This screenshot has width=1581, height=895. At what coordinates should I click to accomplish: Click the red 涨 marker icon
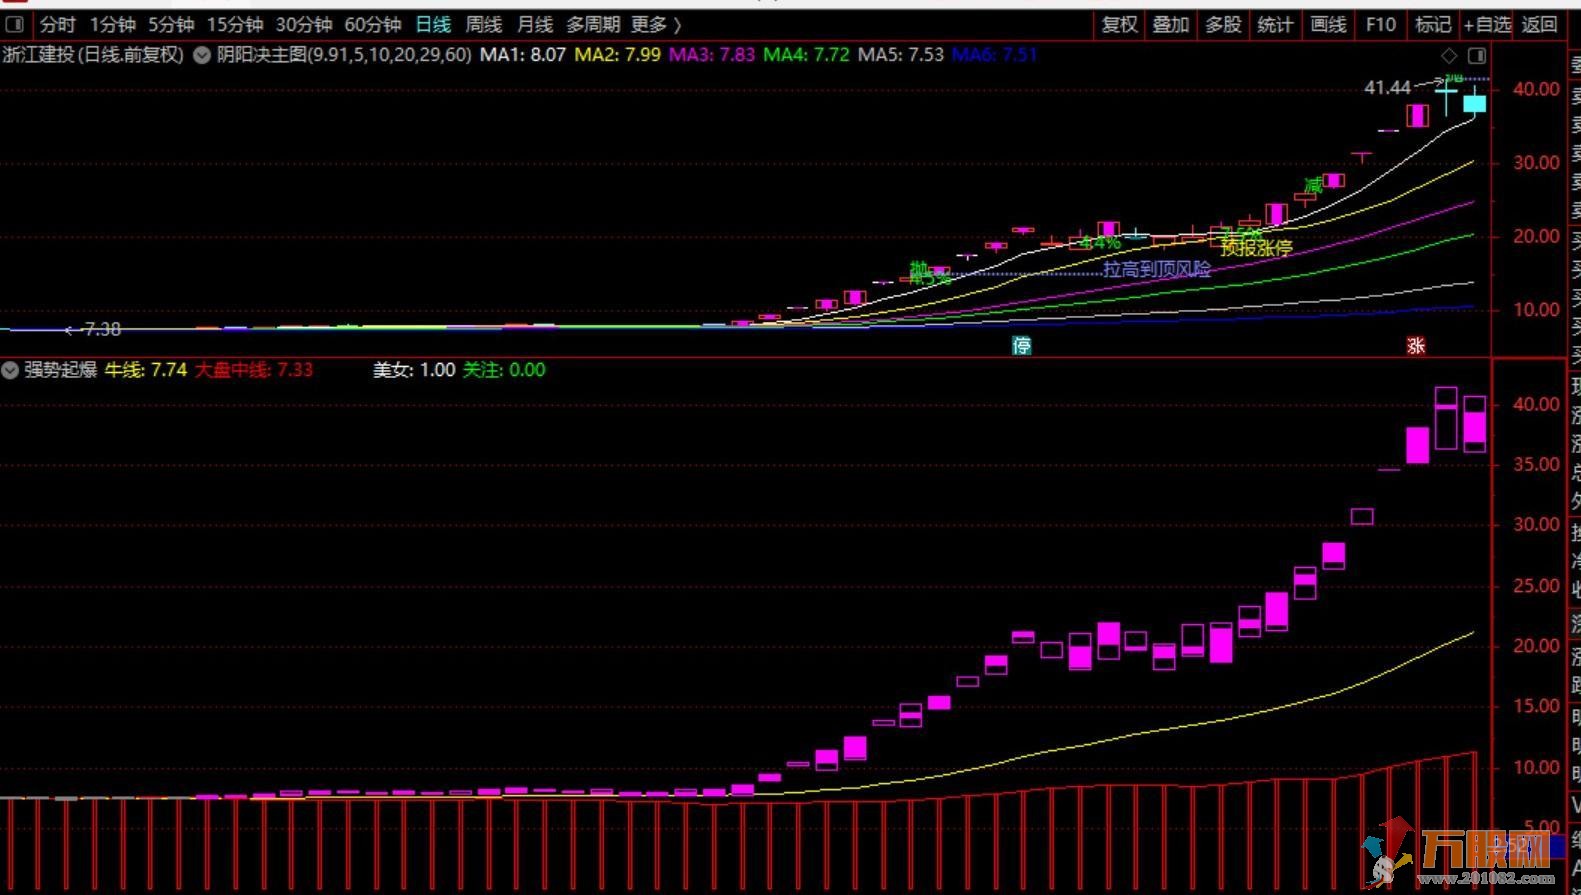1415,345
